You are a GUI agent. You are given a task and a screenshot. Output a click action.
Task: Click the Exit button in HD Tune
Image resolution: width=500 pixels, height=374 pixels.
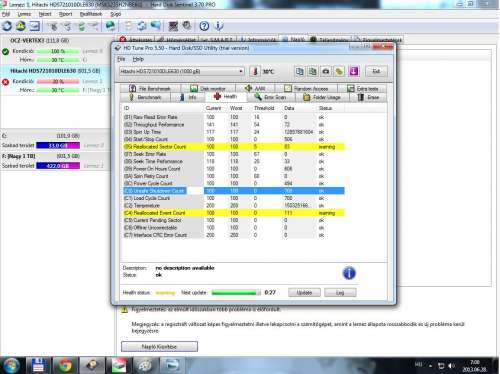point(376,71)
